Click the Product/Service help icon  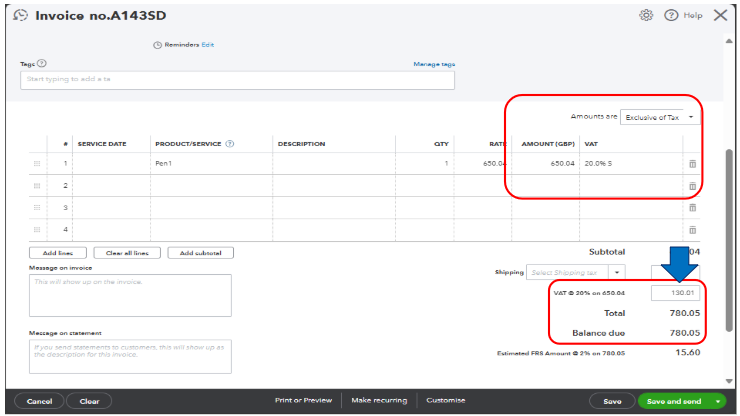coord(230,144)
